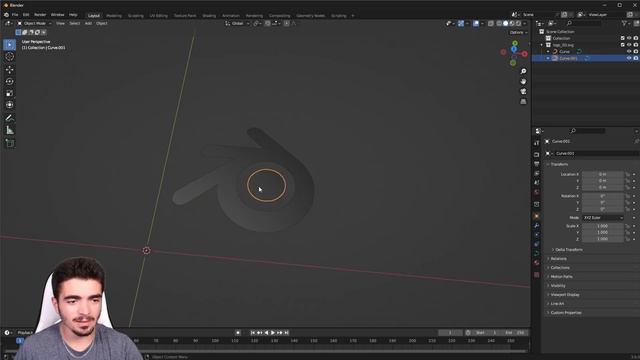Open the XYZ Euler rotation mode dropdown
This screenshot has width=640, height=360.
pyautogui.click(x=603, y=218)
